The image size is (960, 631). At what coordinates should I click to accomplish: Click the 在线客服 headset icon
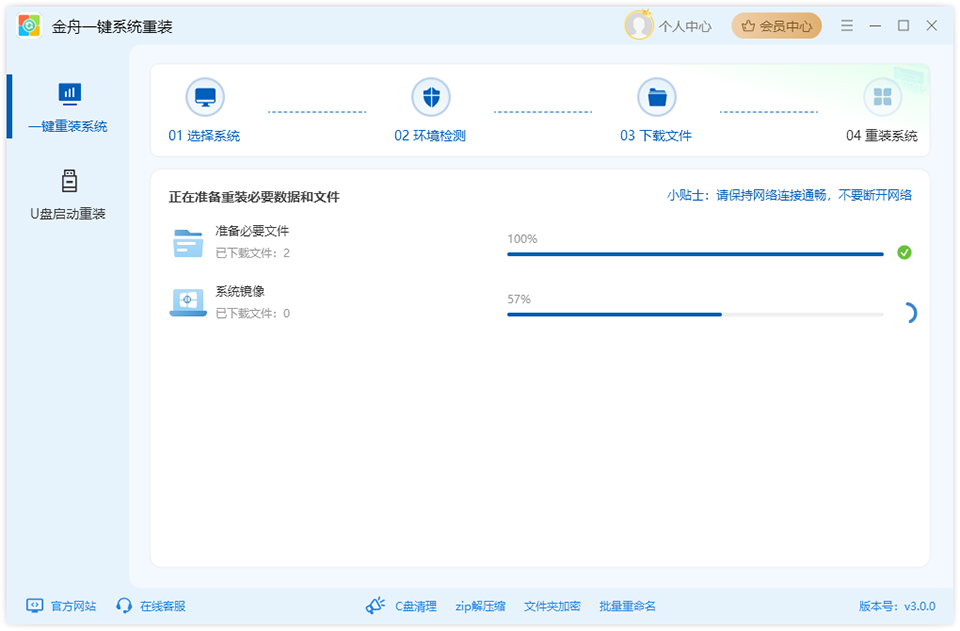pyautogui.click(x=122, y=605)
